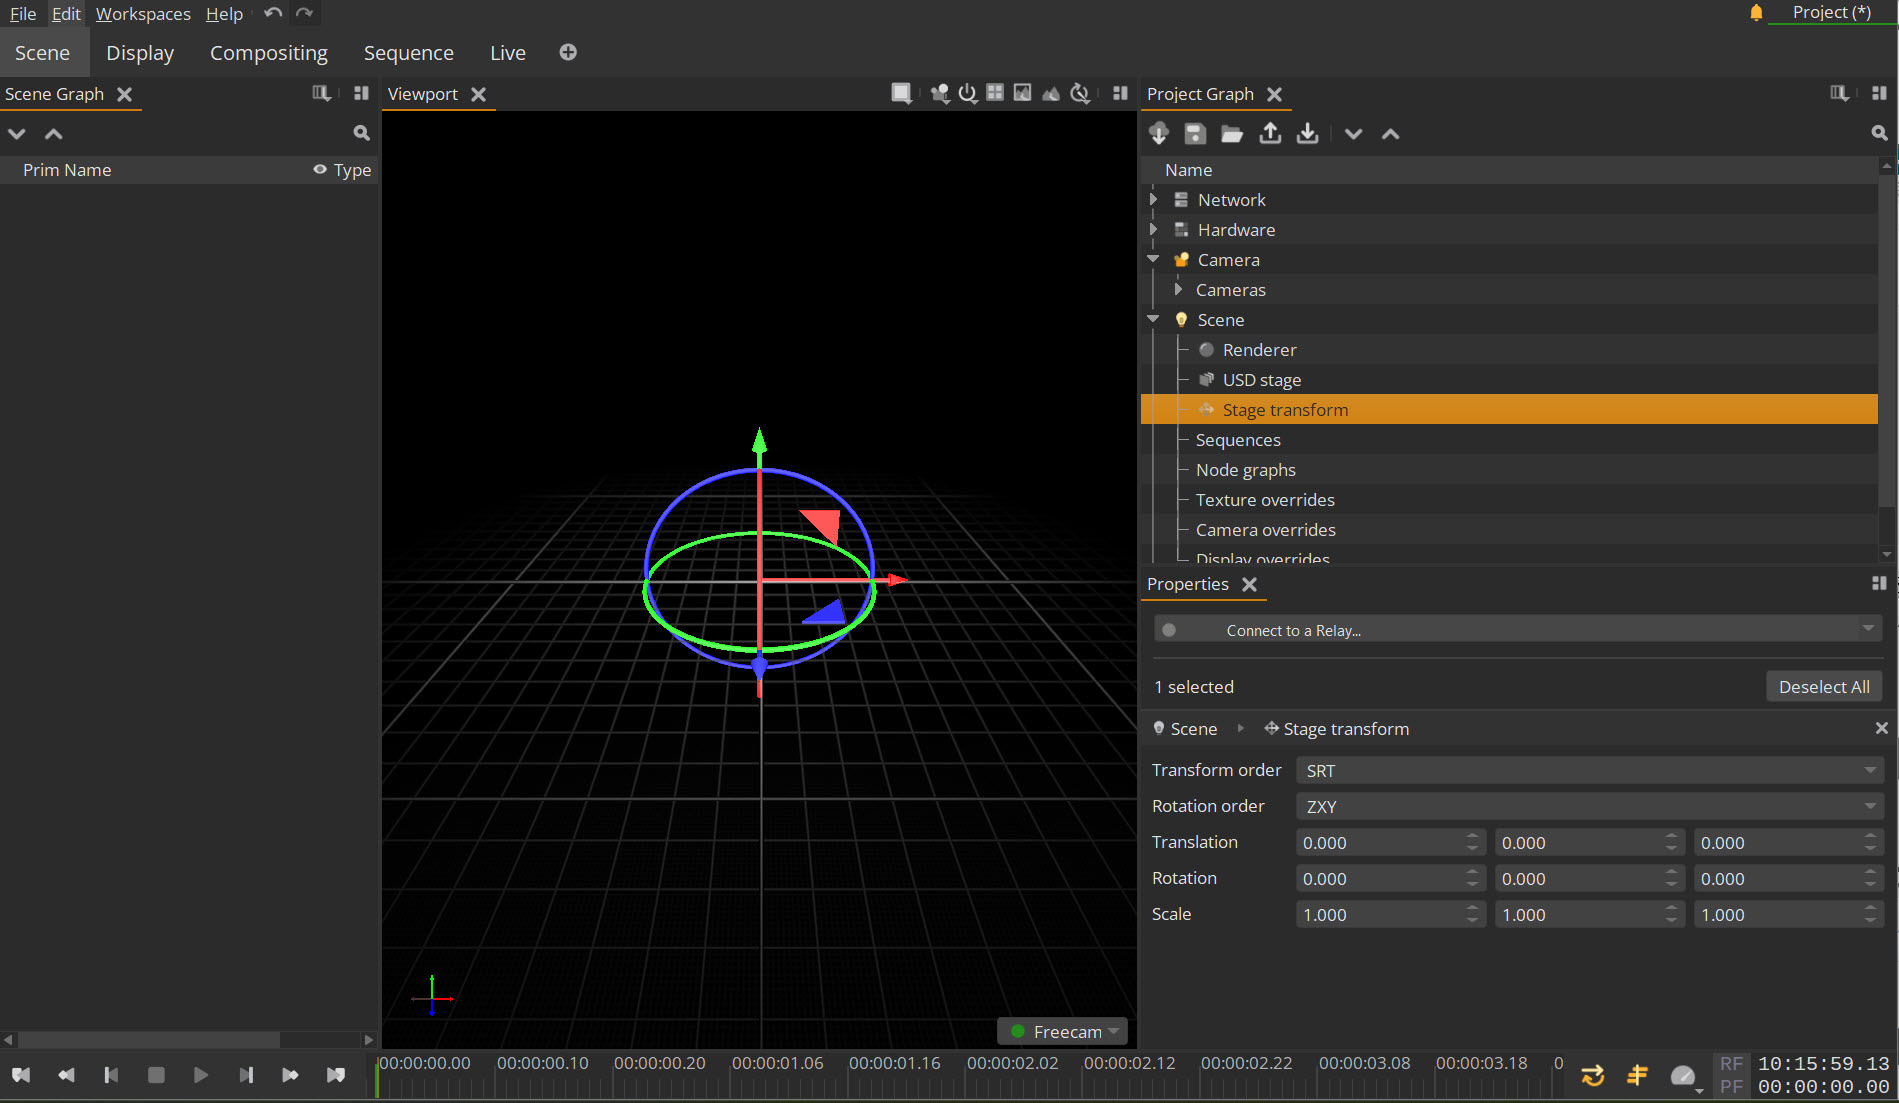
Task: Click the stop button in the transport bar
Action: 156,1075
